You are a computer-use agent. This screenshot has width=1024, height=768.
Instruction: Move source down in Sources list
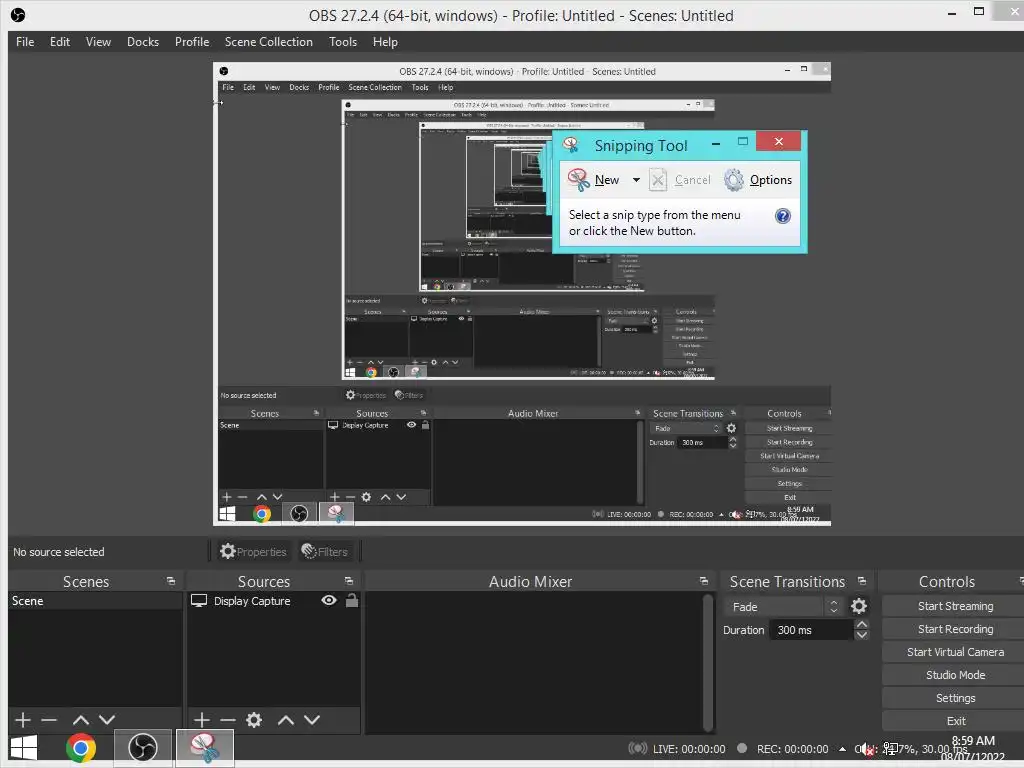(x=312, y=720)
